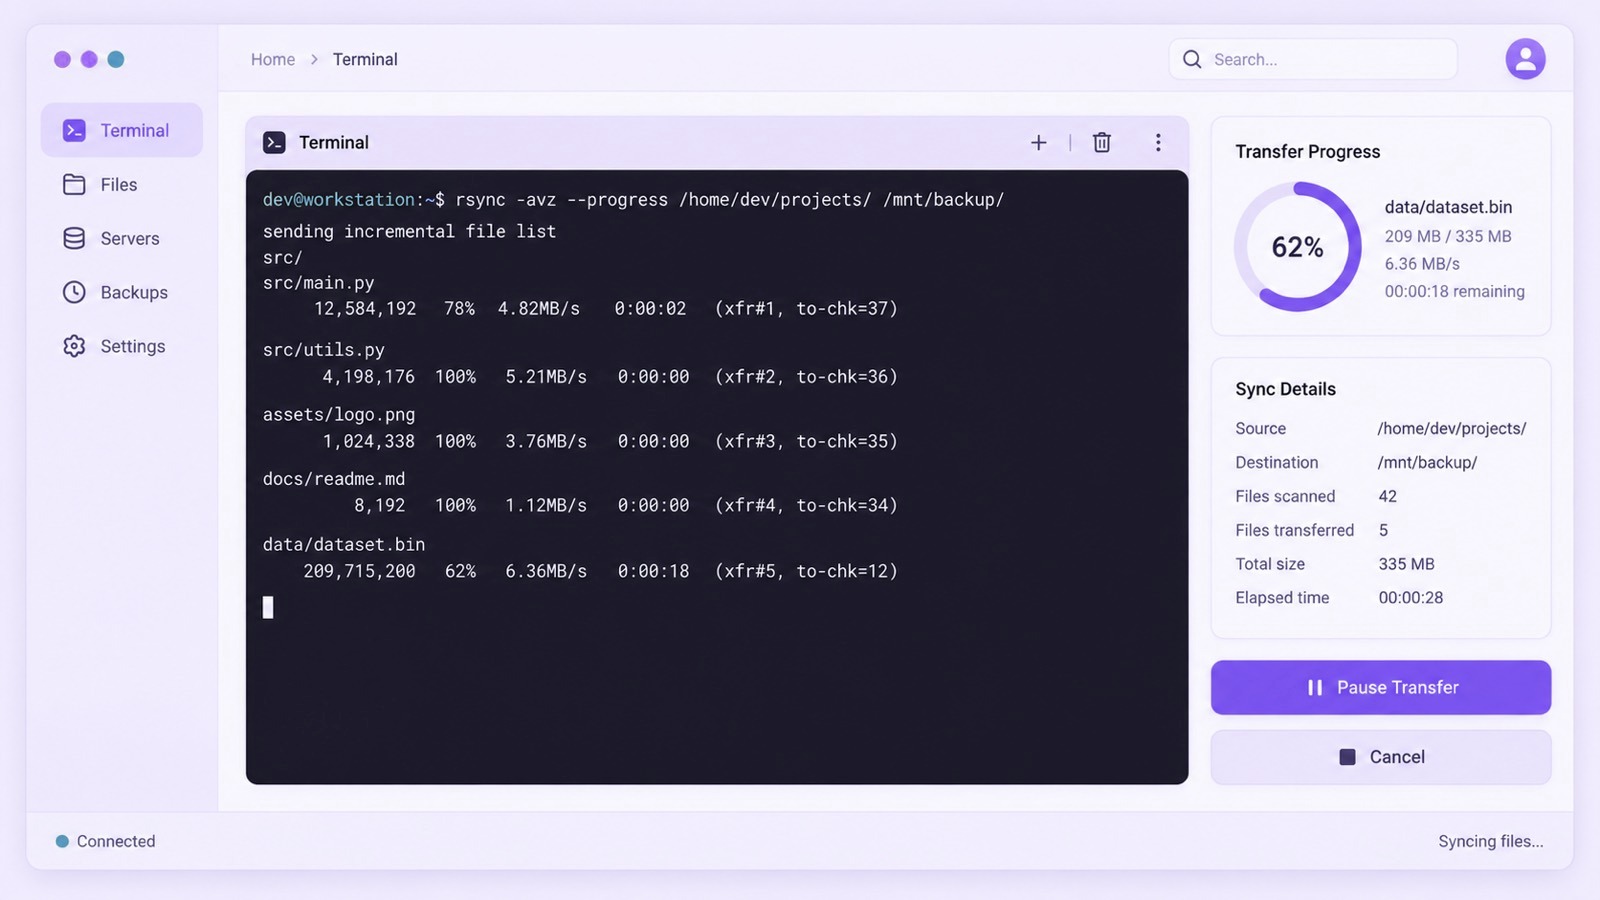Follow the Home breadcrumb link
1600x900 pixels.
coord(273,59)
